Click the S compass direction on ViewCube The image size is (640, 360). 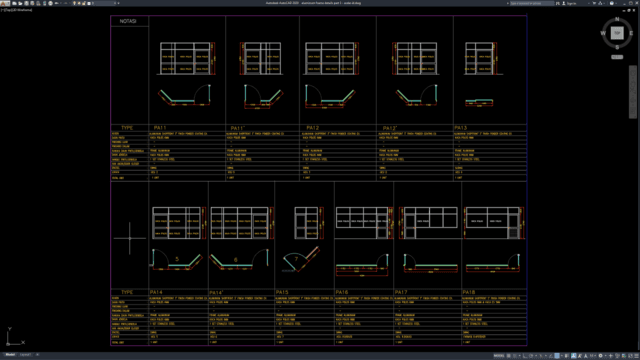click(x=617, y=47)
